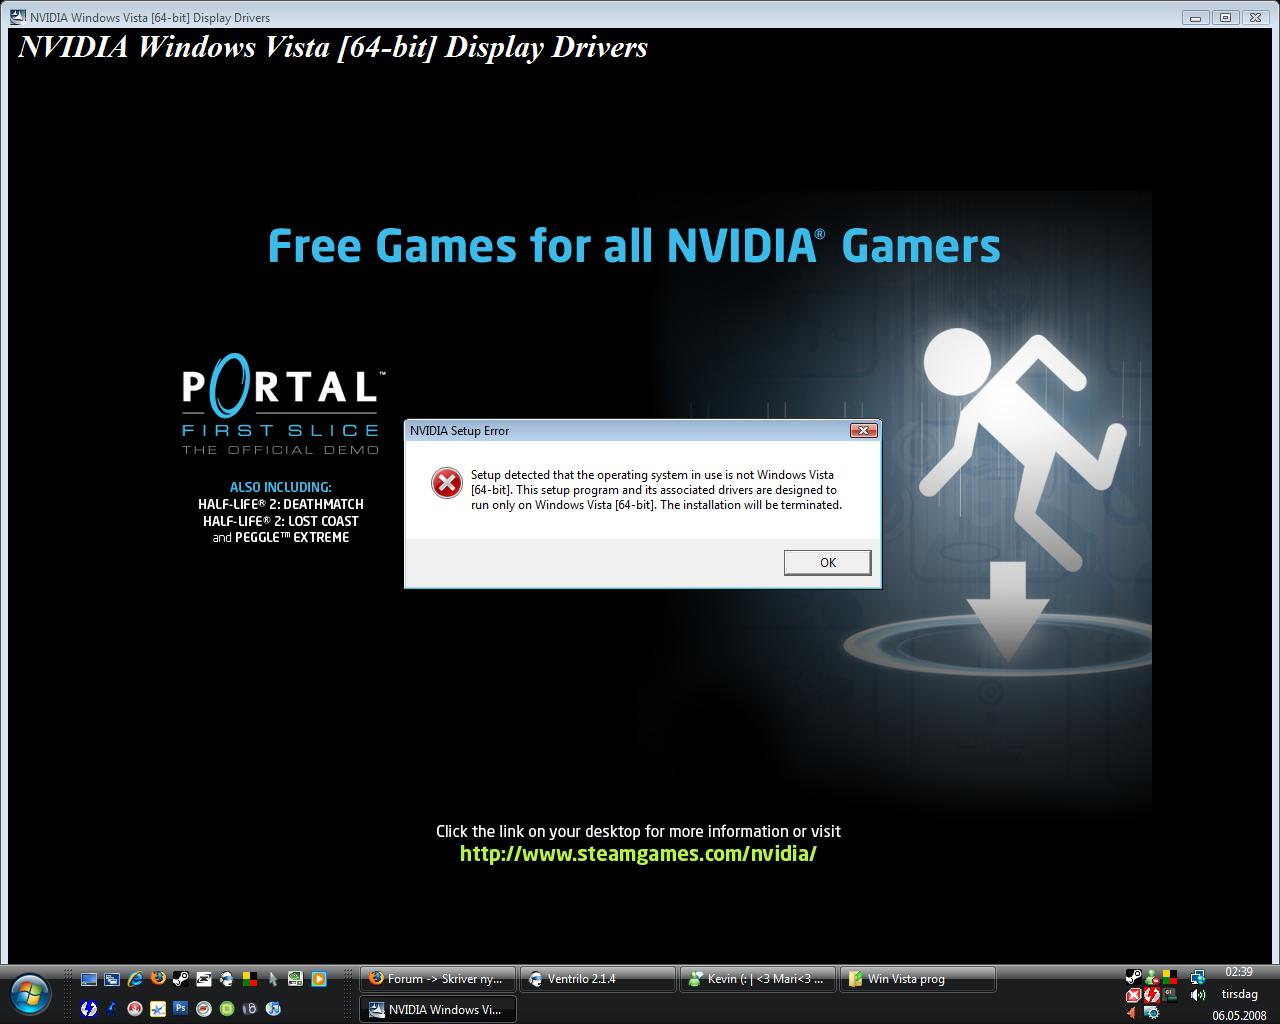1280x1024 pixels.
Task: Click Switch between windows quick launch icon
Action: point(112,979)
